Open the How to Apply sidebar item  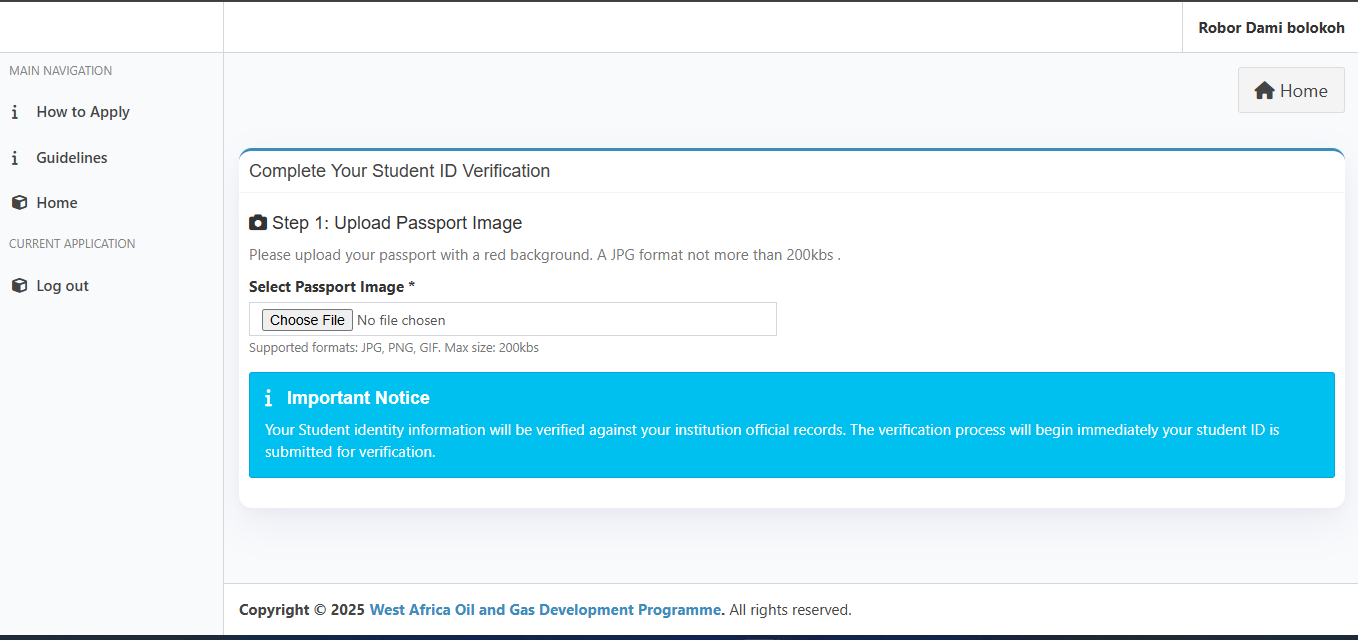click(83, 112)
